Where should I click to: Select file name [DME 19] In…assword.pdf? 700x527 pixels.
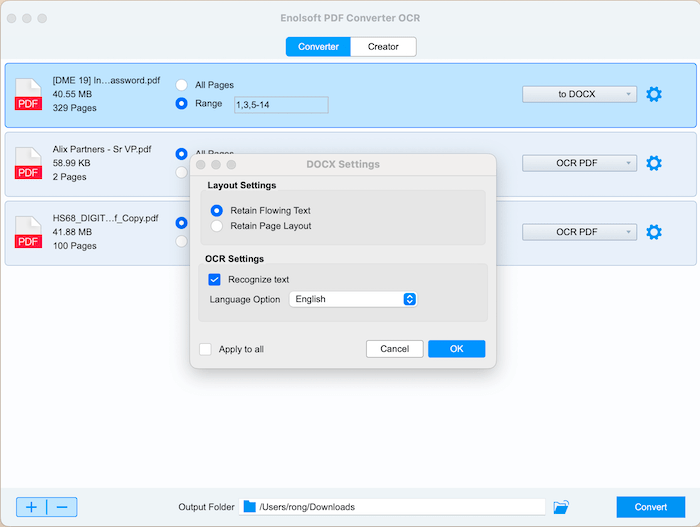tap(106, 80)
